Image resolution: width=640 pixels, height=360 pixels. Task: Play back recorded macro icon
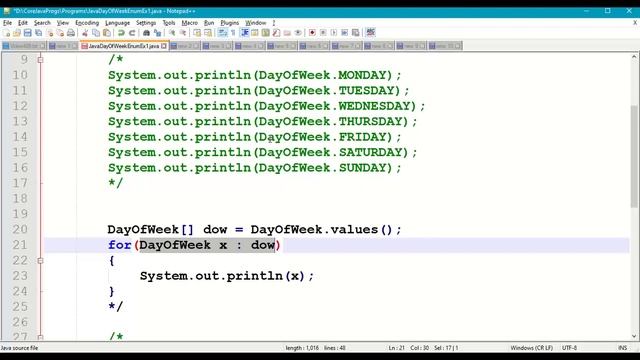click(x=333, y=33)
